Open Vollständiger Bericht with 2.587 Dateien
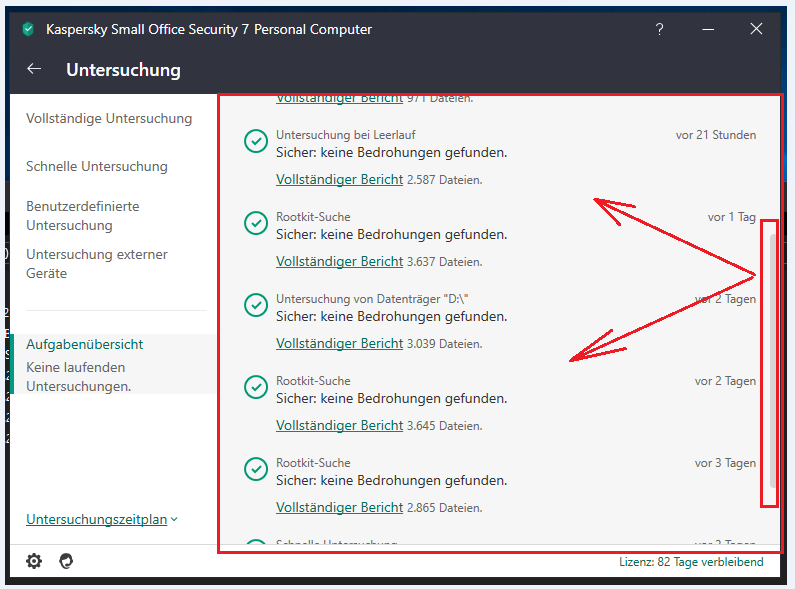Screen dimensions: 795x589 [x=339, y=179]
